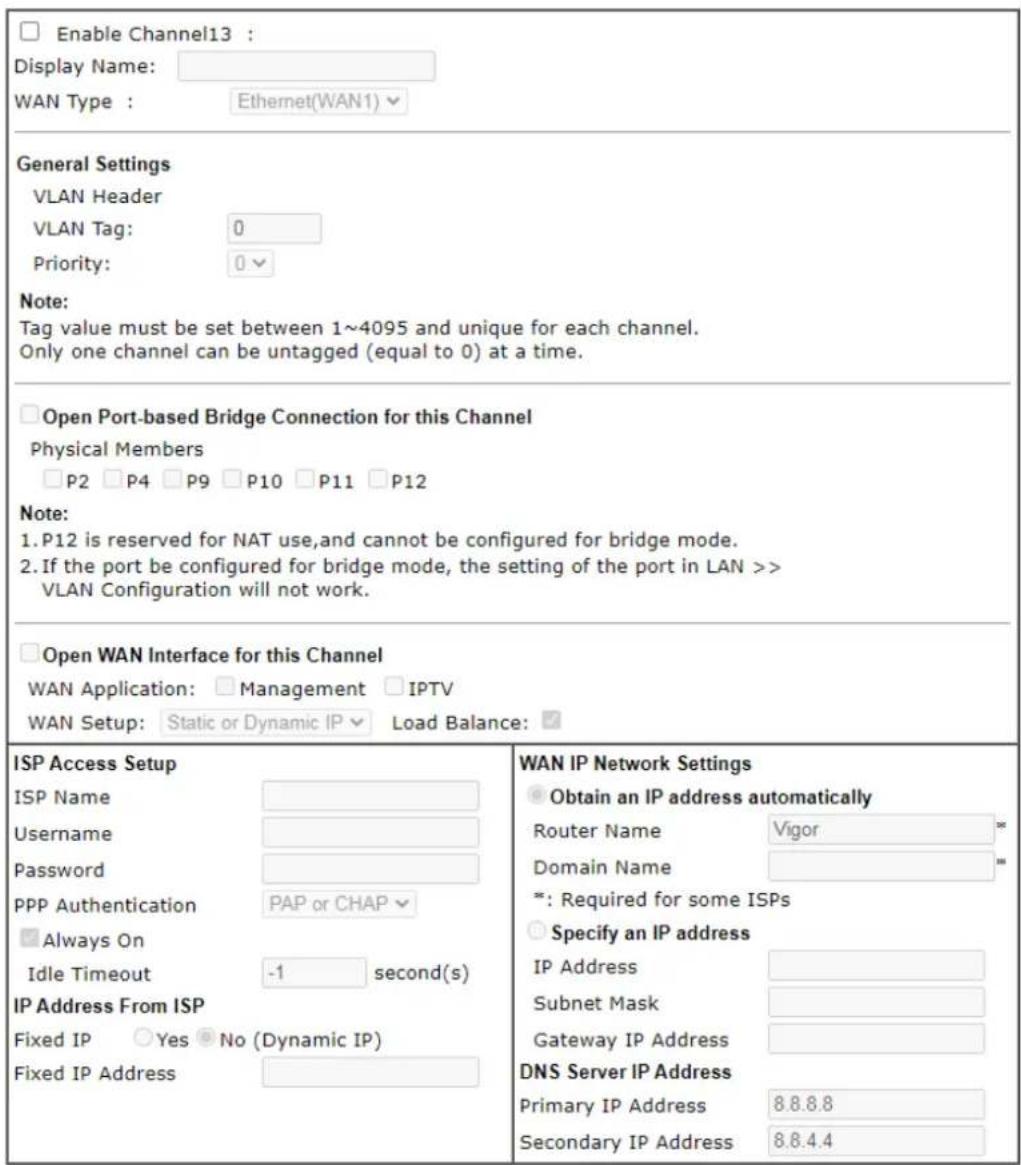Viewport: 1021px width, 1165px height.
Task: Open the Priority dropdown
Action: 250,263
